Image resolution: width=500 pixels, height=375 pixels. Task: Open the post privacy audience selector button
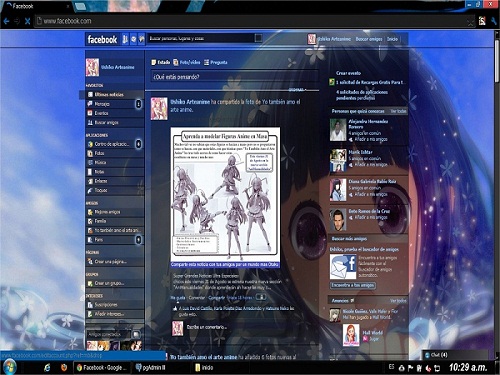262,297
